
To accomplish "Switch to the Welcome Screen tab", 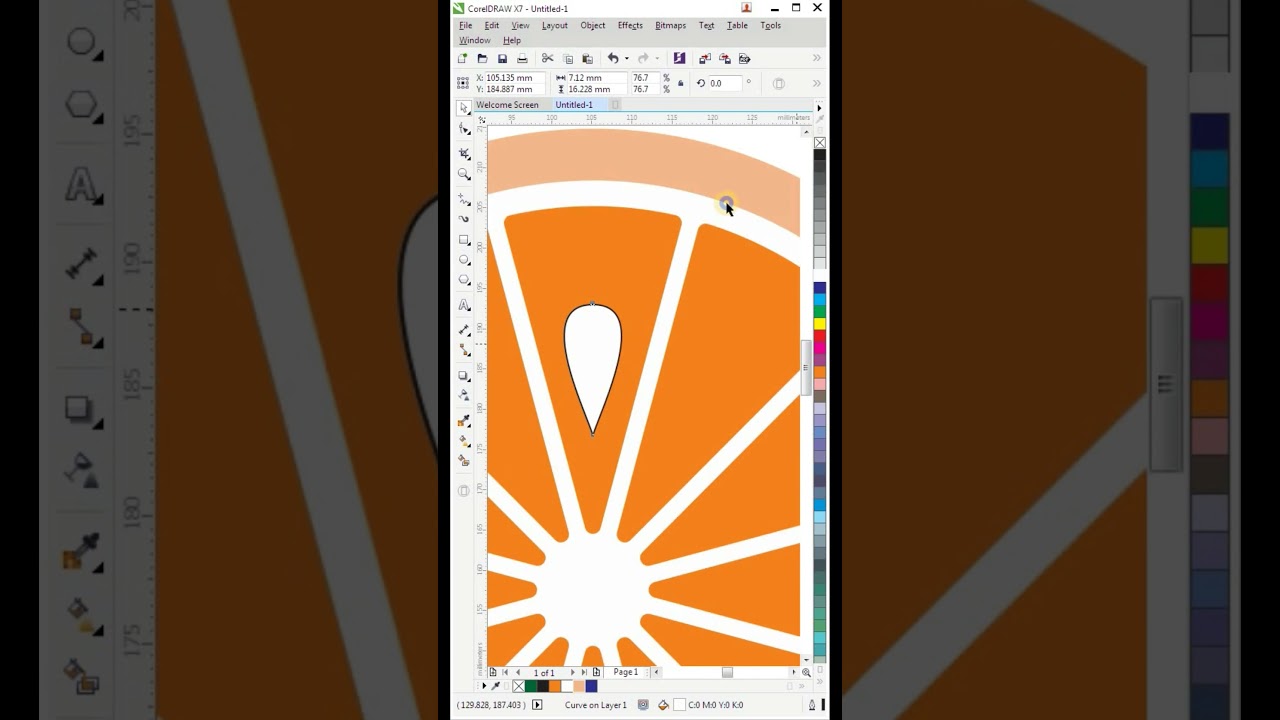I will [x=507, y=105].
